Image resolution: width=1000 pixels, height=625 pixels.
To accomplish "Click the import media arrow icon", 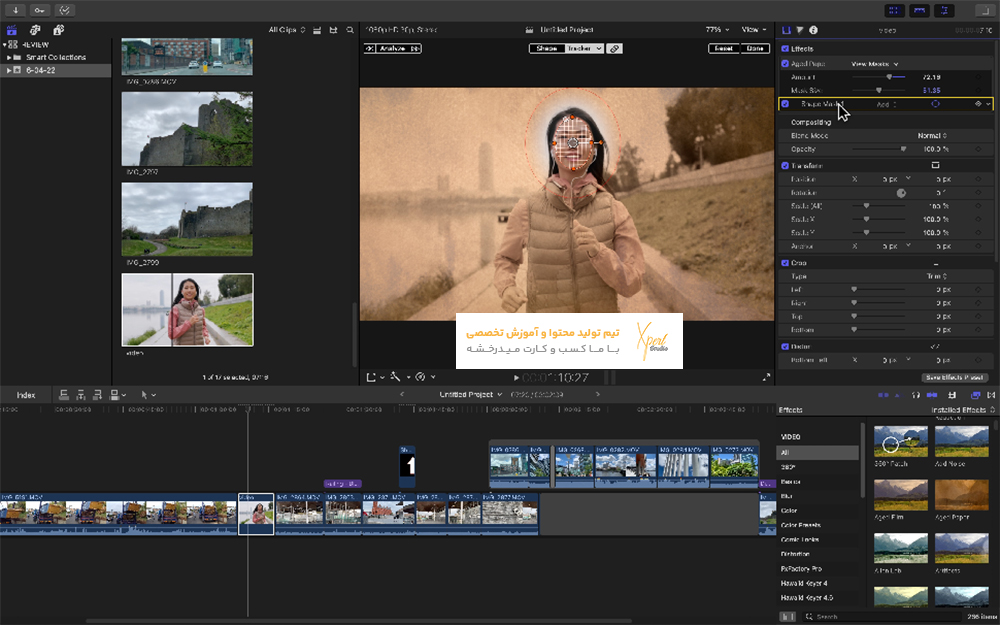I will pyautogui.click(x=15, y=10).
